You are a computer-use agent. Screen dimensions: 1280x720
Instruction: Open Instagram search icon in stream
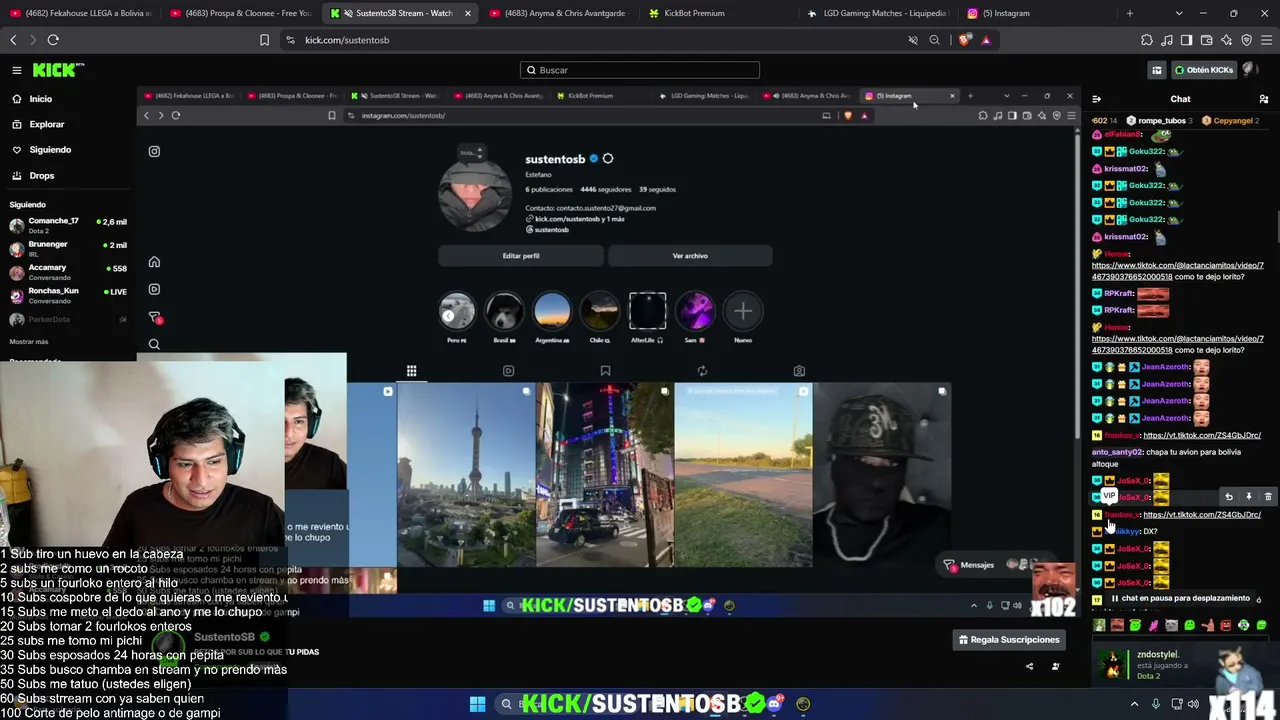tap(154, 344)
